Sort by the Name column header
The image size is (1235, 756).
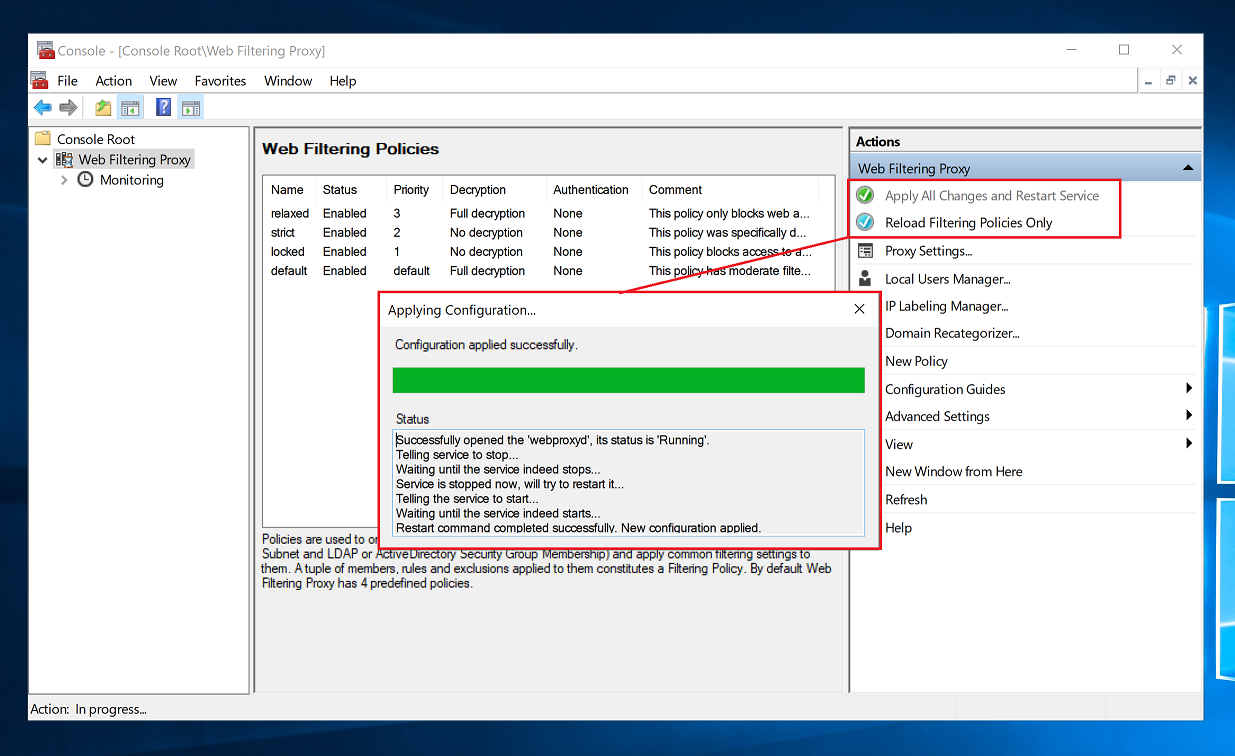pyautogui.click(x=290, y=189)
